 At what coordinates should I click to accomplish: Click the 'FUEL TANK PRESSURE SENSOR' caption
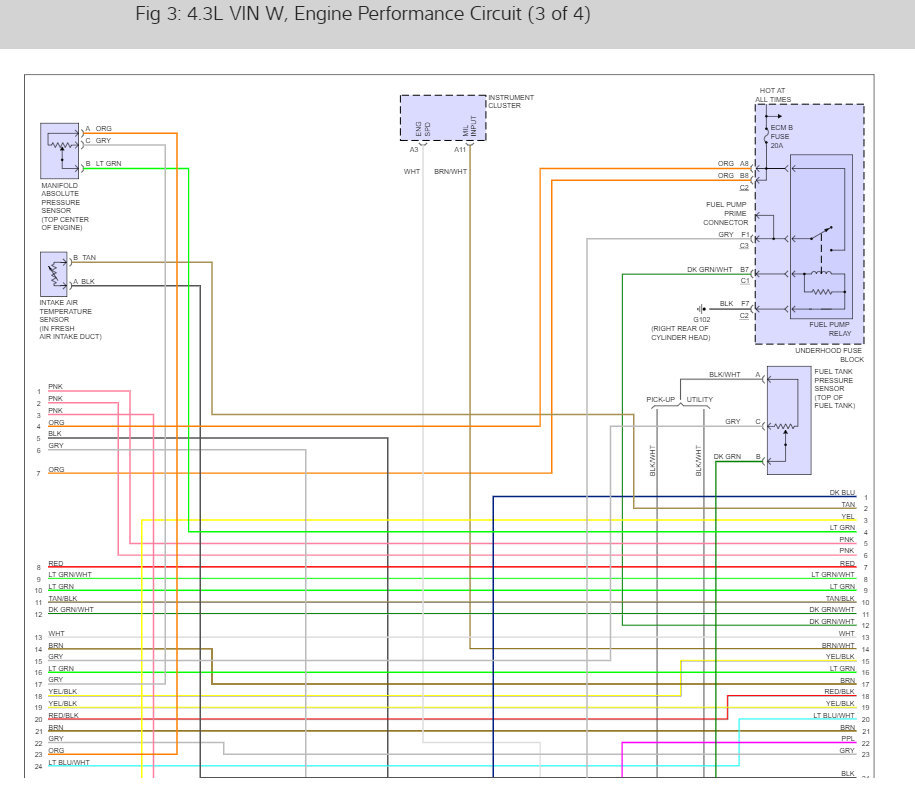point(834,389)
